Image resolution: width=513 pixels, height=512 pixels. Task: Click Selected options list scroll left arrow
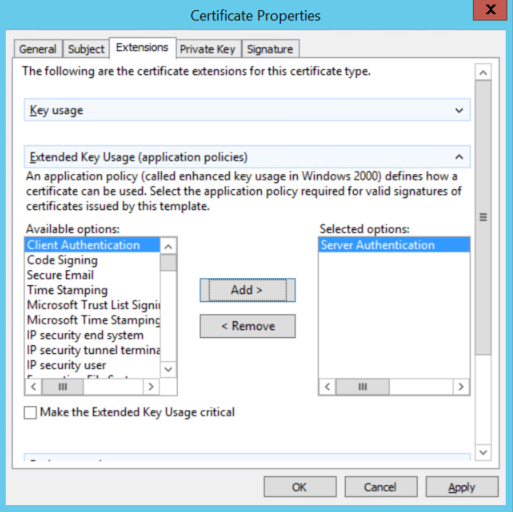(x=328, y=387)
